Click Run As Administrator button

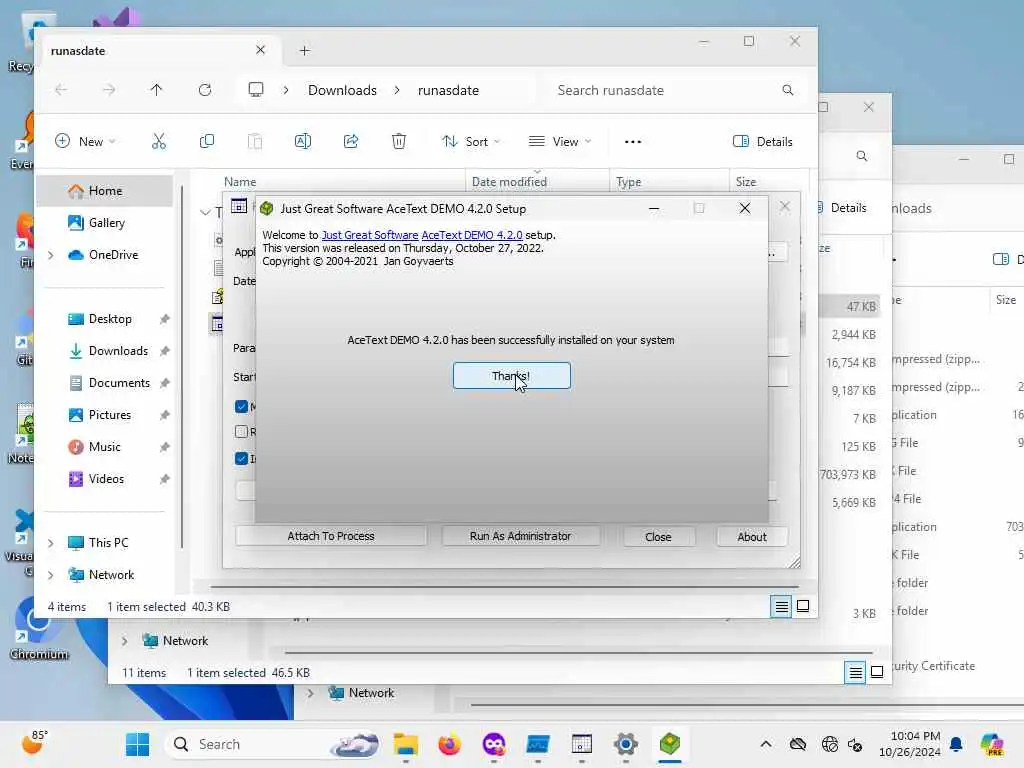tap(520, 536)
